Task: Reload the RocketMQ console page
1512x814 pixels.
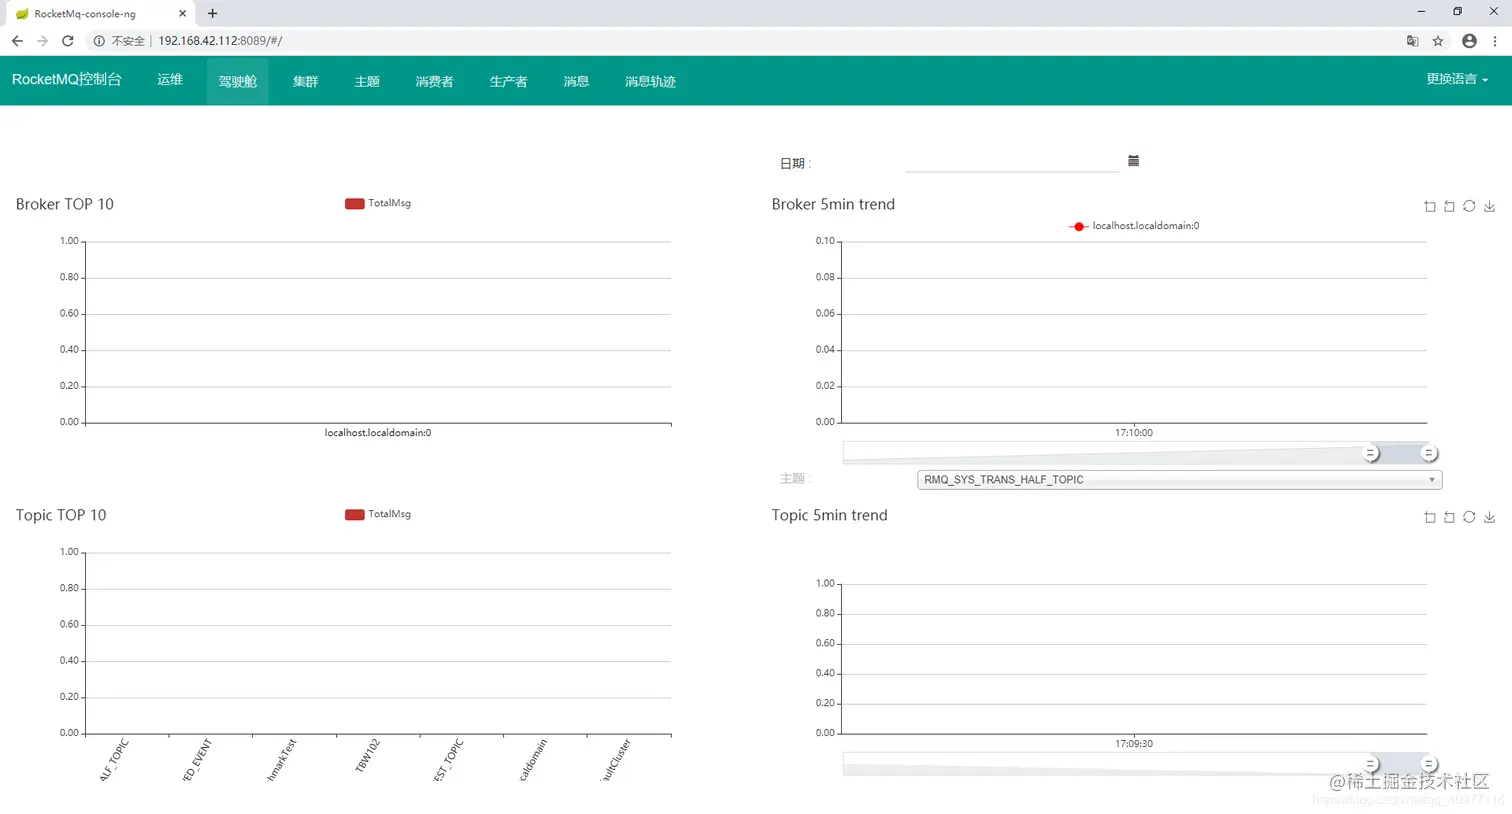Action: tap(68, 41)
